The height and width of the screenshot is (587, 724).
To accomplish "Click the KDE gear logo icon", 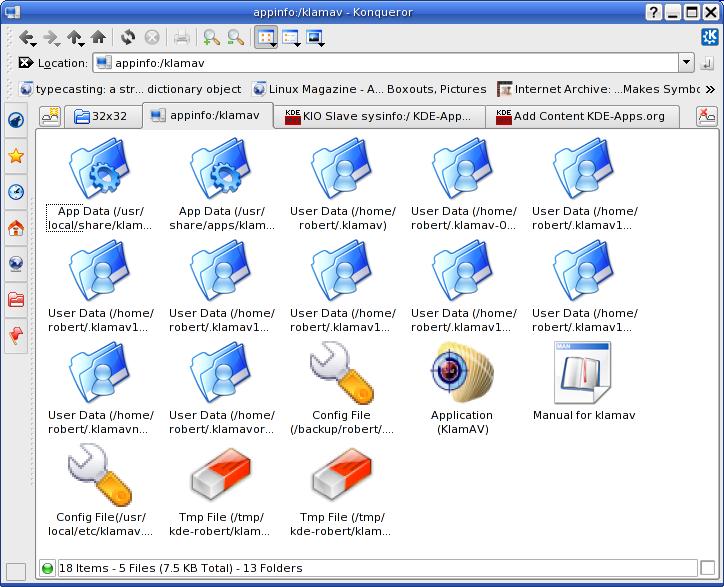I will tap(710, 37).
